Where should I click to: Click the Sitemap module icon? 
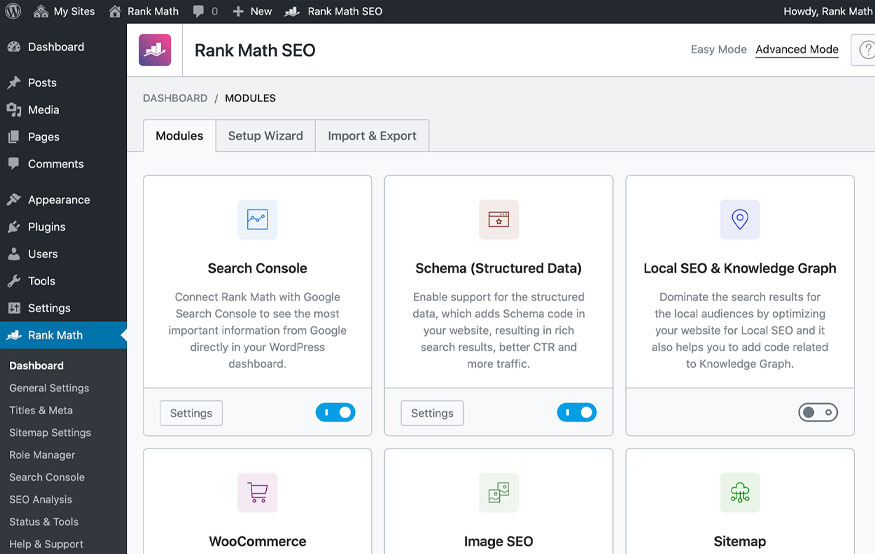click(739, 493)
